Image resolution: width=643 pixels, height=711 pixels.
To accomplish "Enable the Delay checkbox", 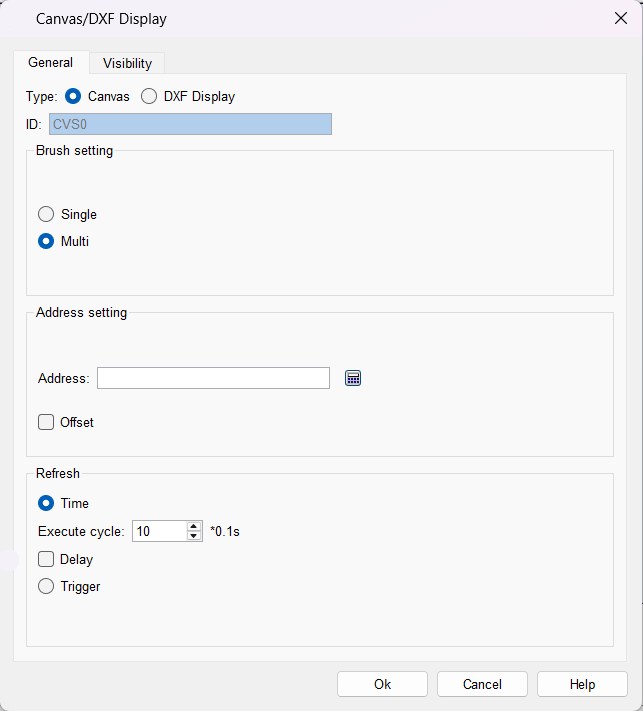I will (46, 559).
